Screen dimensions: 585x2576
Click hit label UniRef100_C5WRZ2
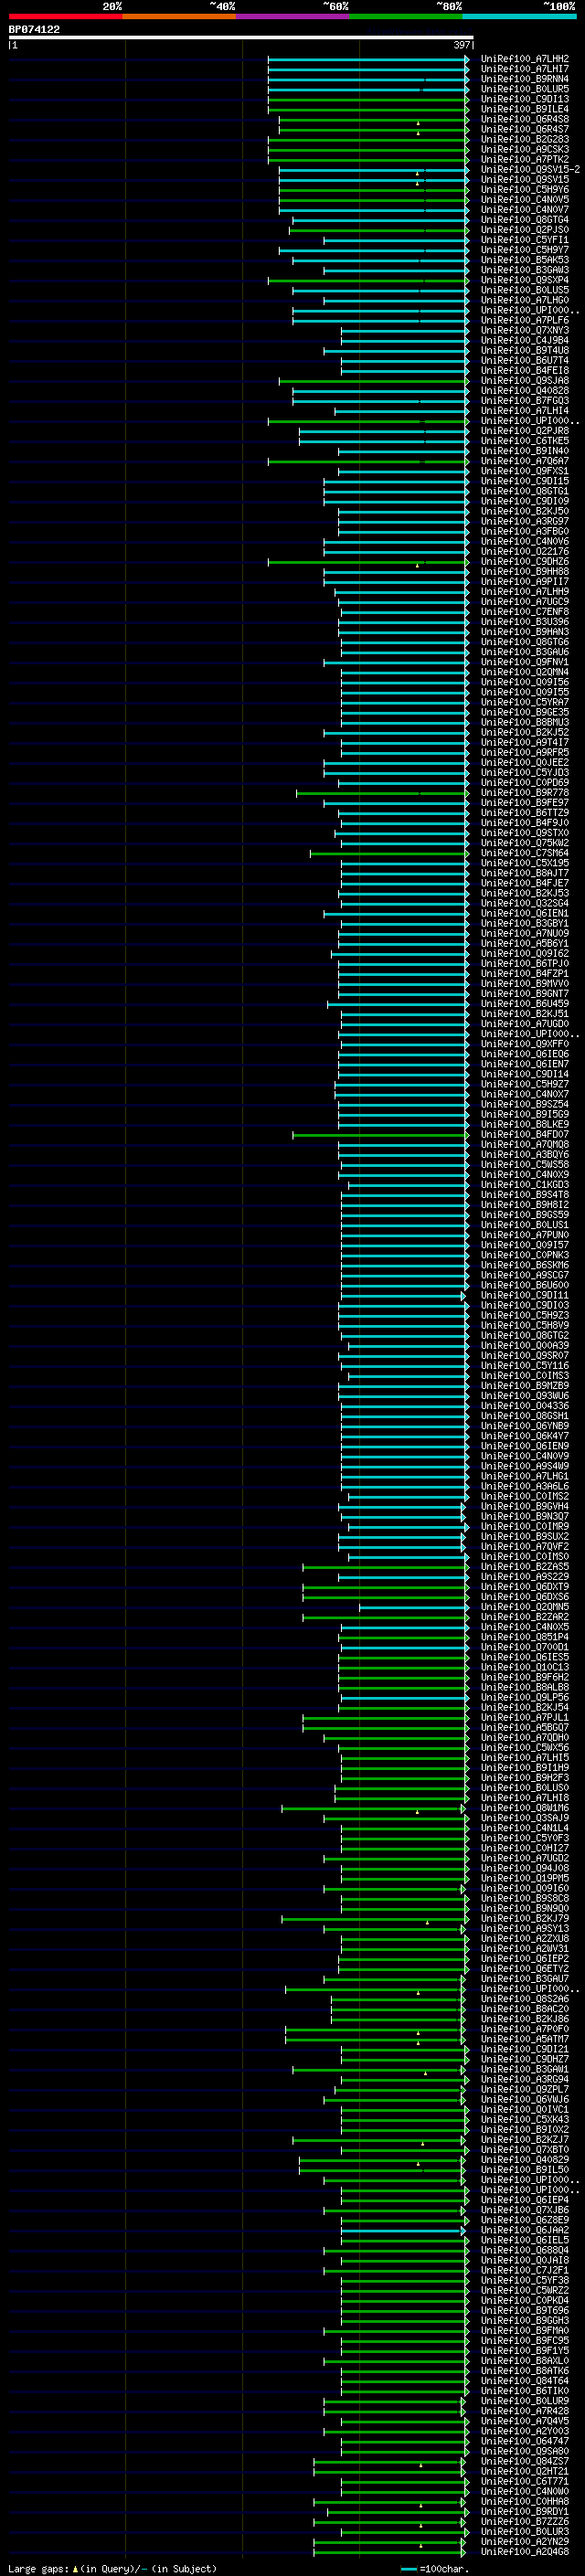coord(525,2290)
